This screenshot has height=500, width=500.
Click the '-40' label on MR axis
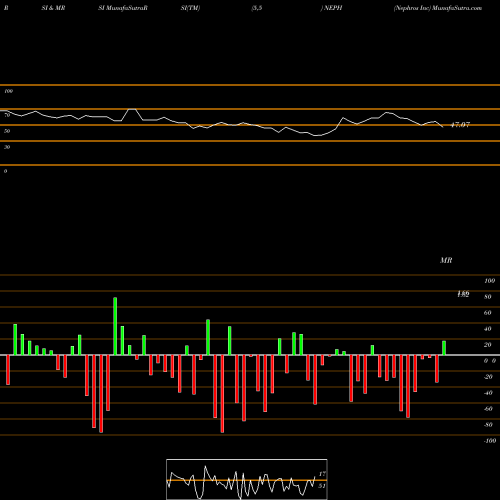(488, 393)
